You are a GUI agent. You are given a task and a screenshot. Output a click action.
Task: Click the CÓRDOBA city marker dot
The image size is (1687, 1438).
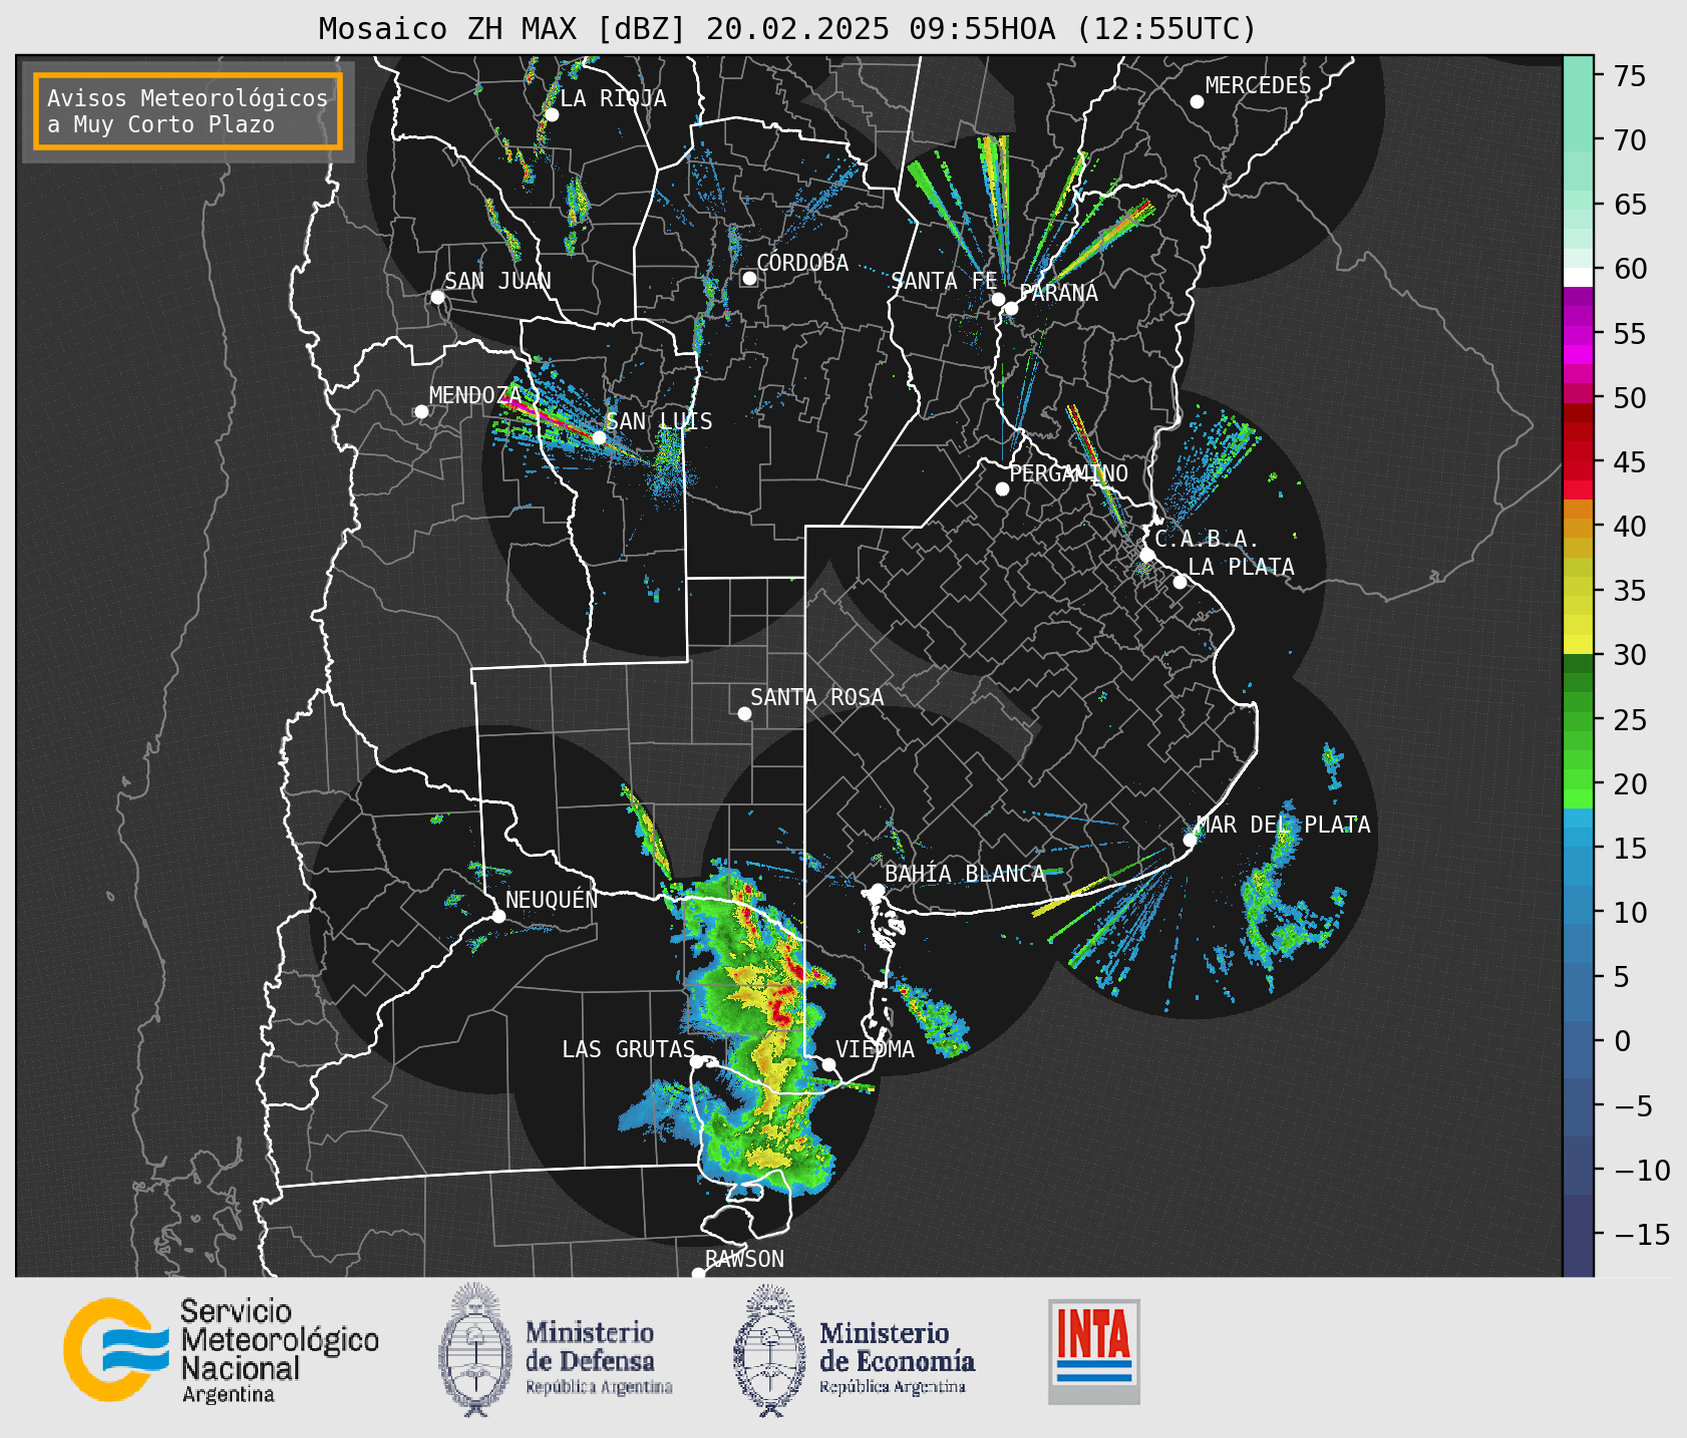point(749,278)
